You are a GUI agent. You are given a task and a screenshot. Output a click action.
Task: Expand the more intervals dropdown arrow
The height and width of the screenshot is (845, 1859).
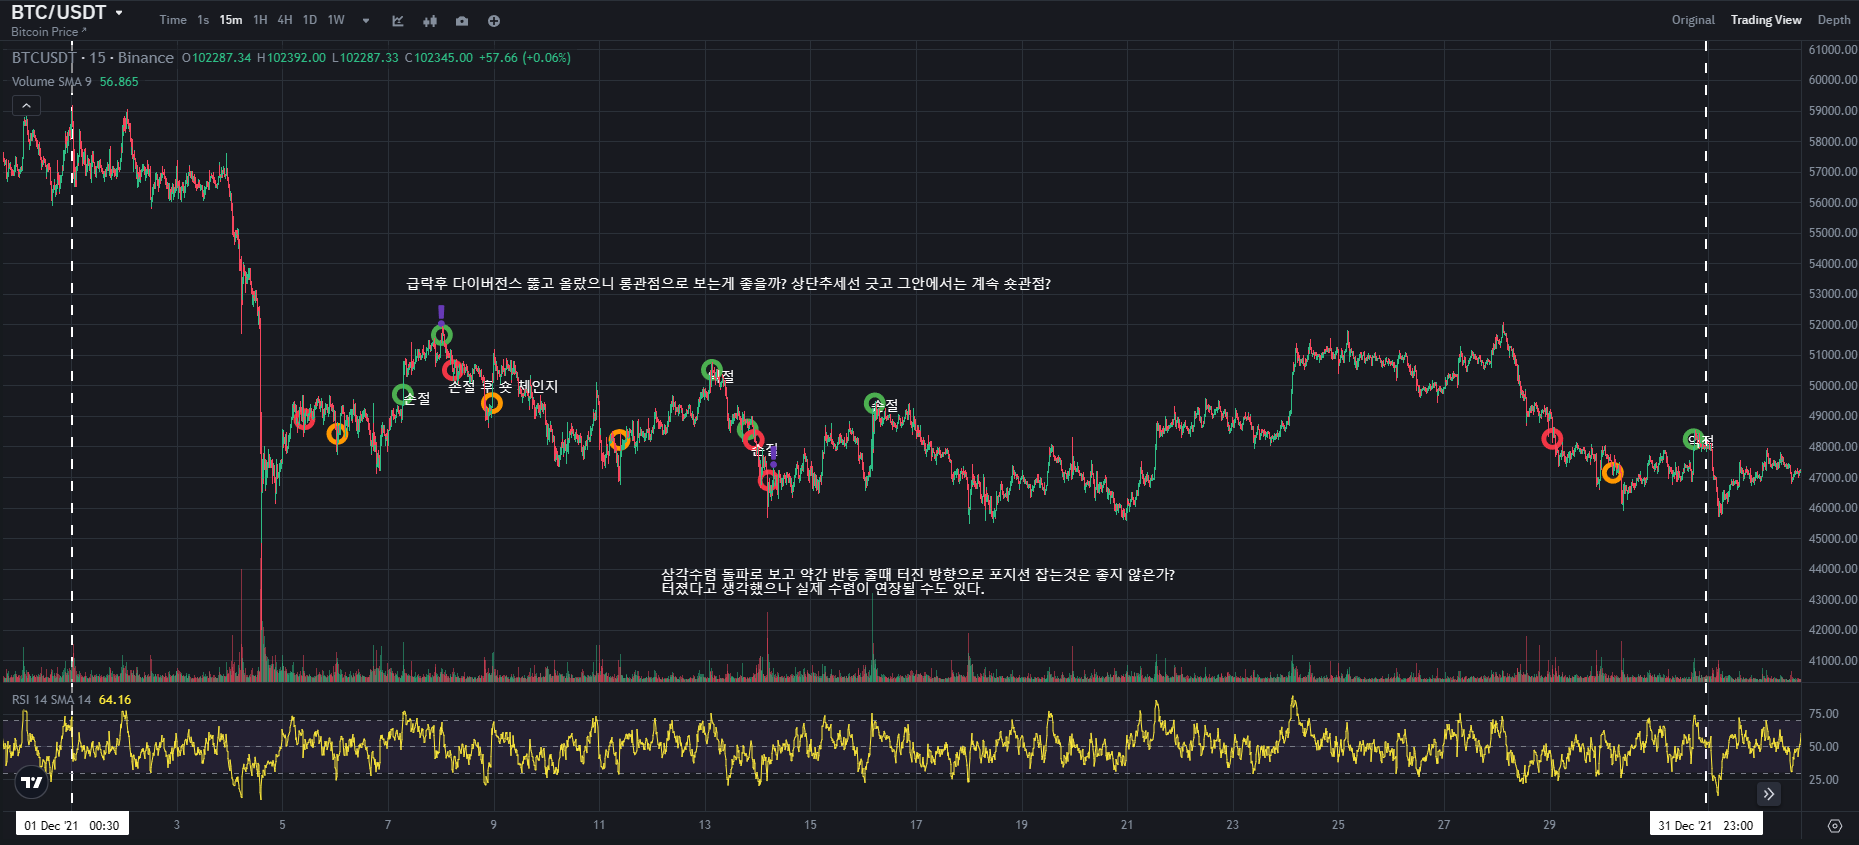coord(366,21)
